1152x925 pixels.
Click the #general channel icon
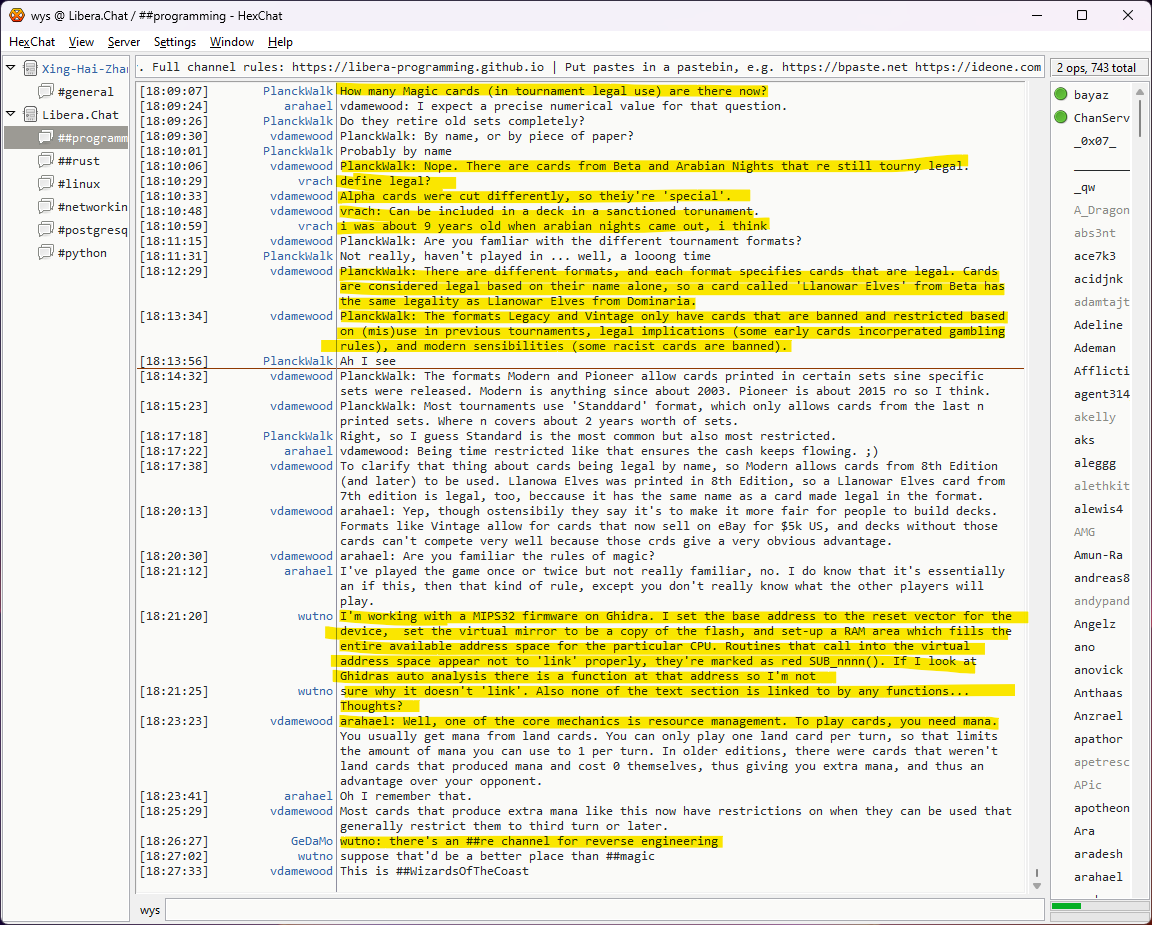[x=46, y=92]
